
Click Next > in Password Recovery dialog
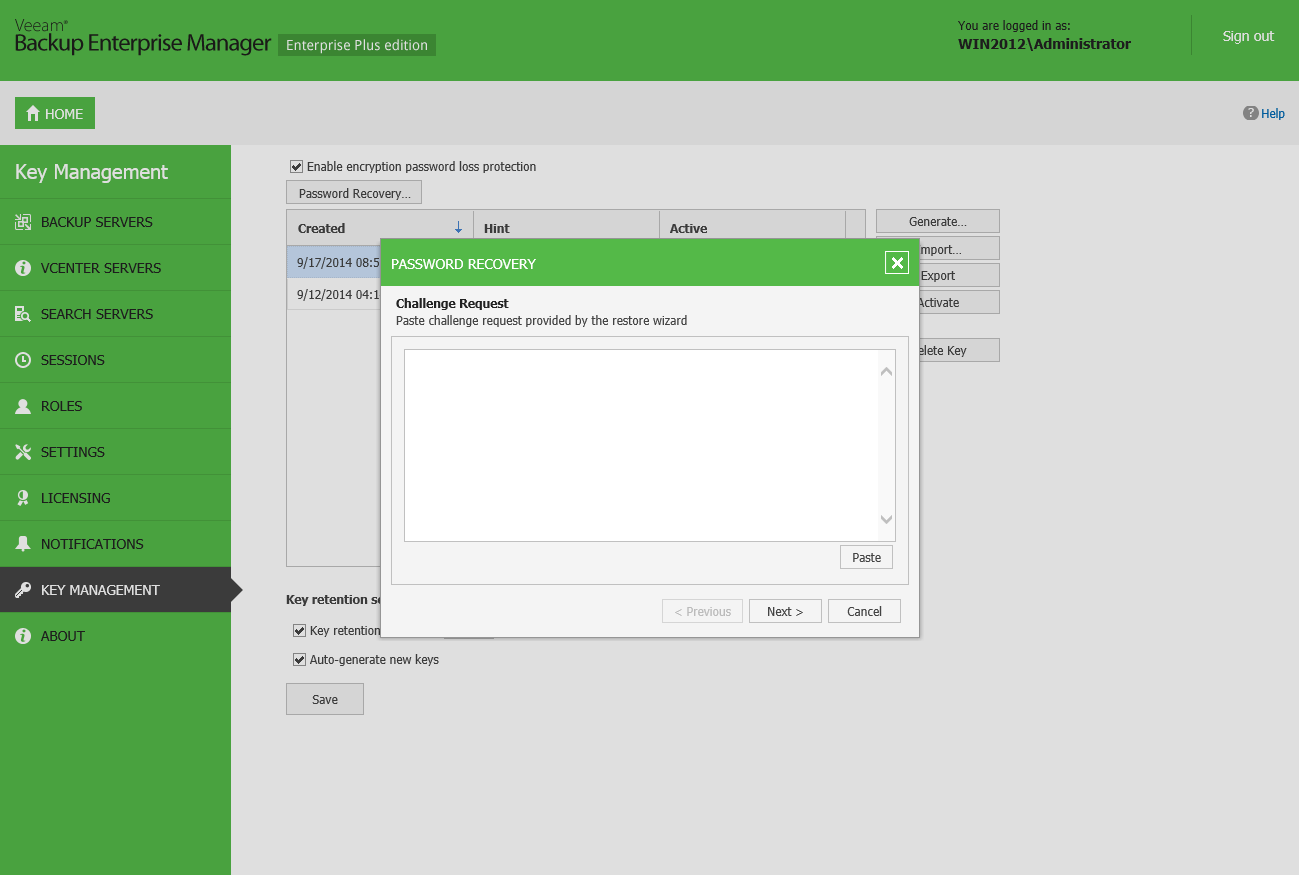(x=785, y=611)
